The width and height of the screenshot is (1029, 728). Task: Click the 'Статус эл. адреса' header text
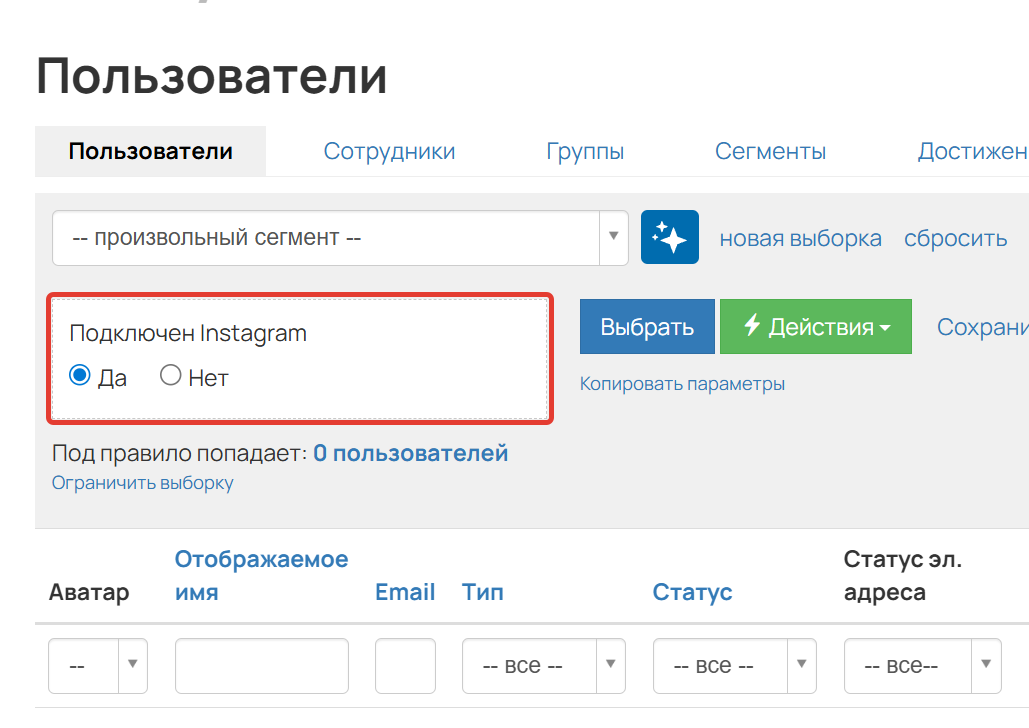902,576
